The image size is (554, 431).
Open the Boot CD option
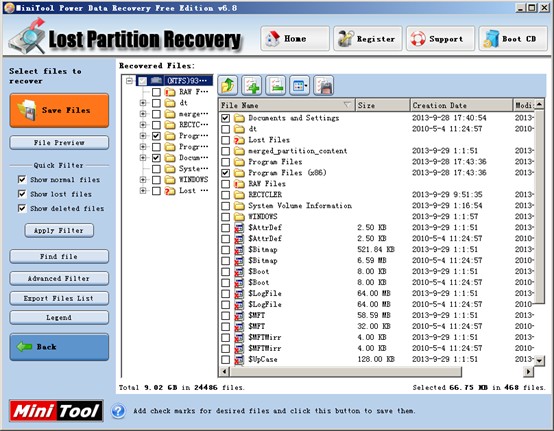click(x=513, y=39)
